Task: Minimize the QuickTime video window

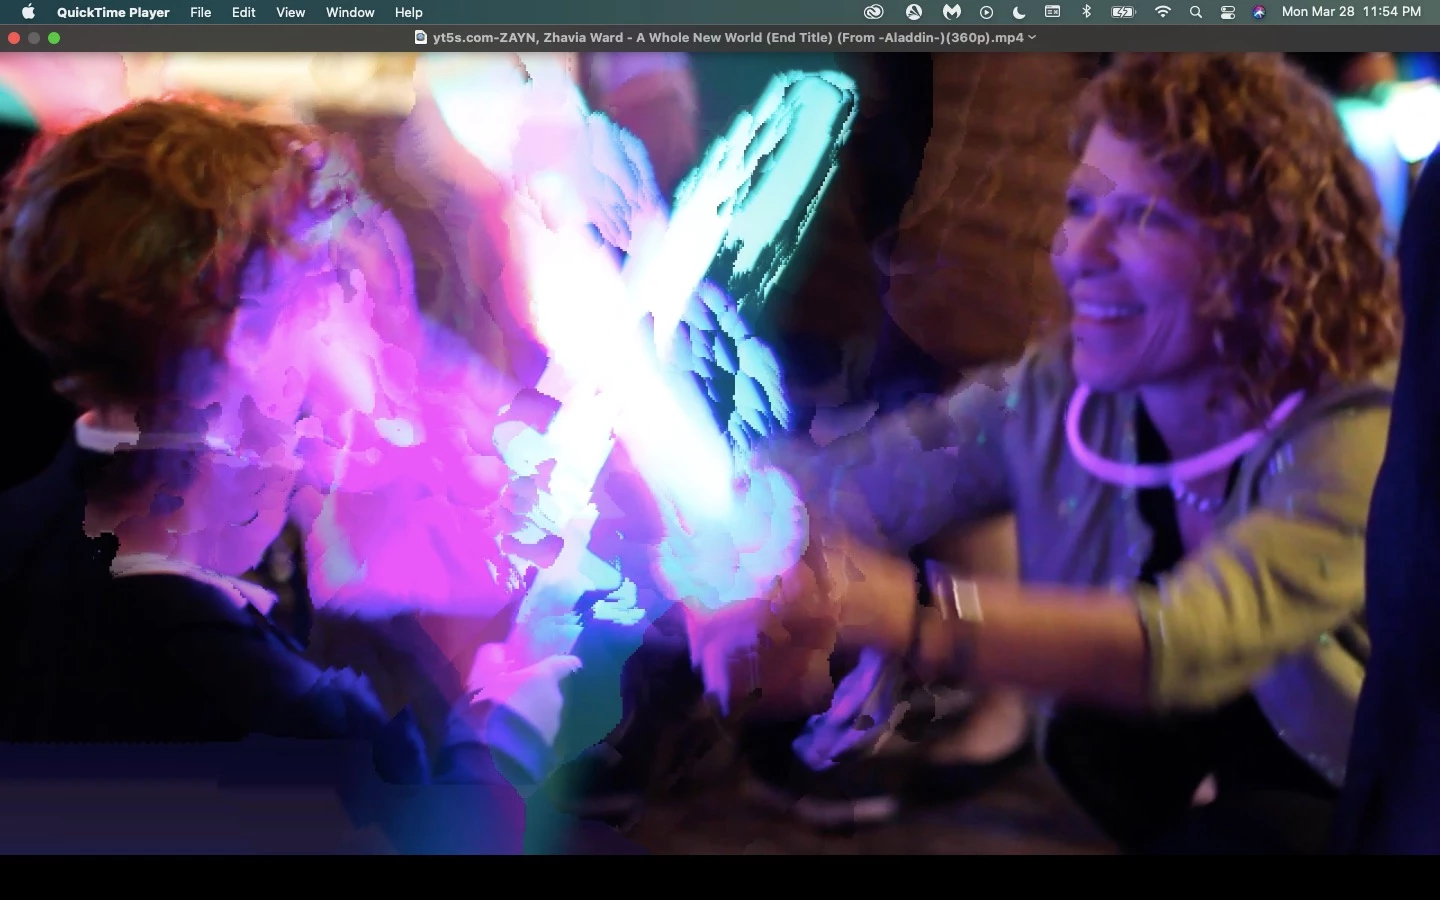Action: 34,38
